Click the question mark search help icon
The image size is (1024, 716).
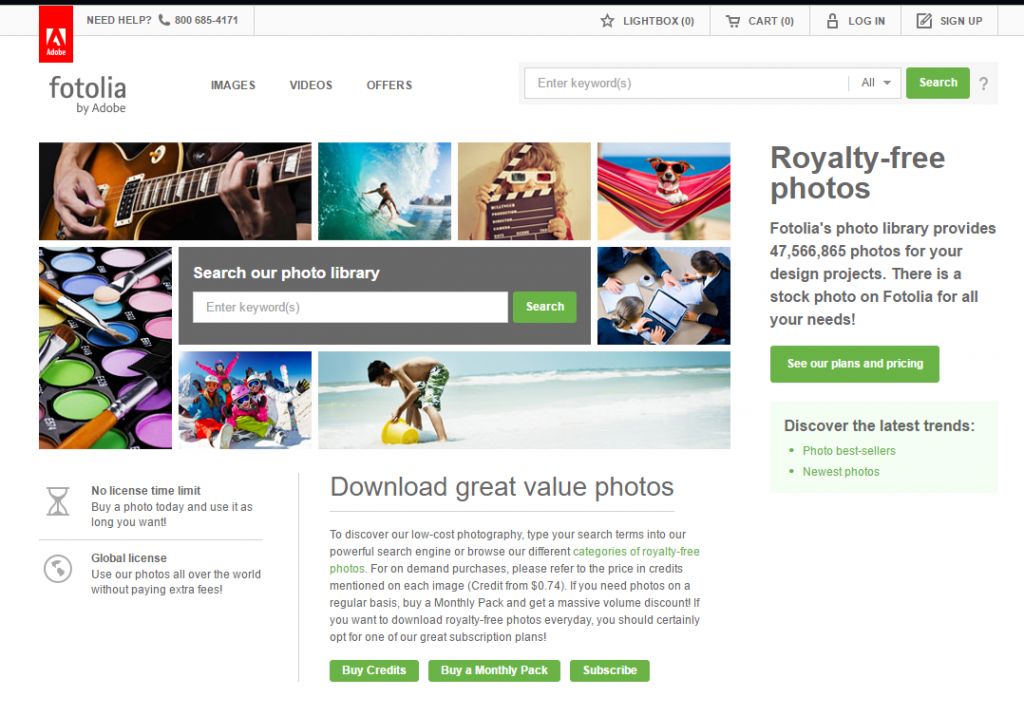pyautogui.click(x=984, y=84)
